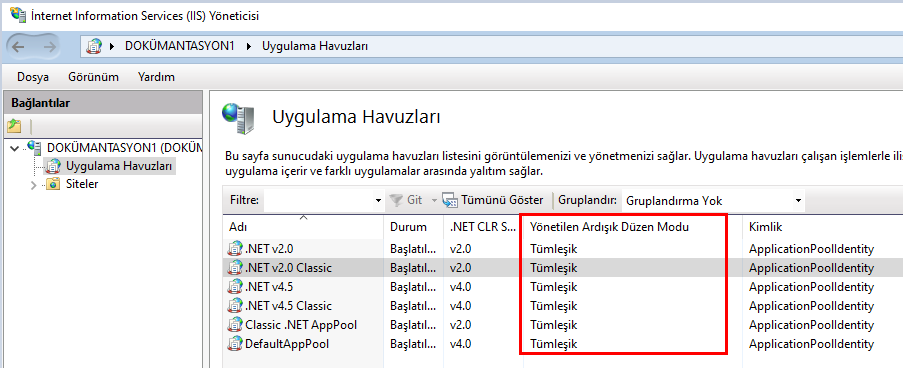
Task: Click the DefaultAppPool icon
Action: (235, 344)
